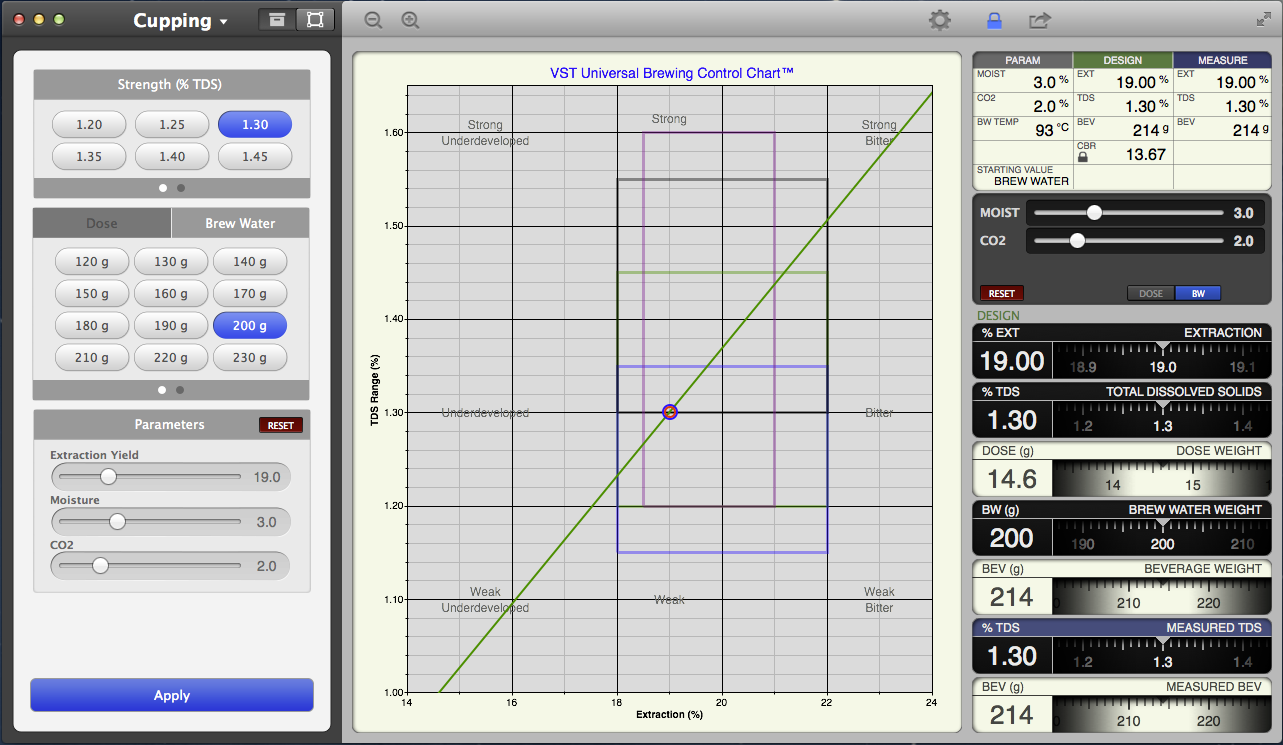This screenshot has width=1283, height=745.
Task: Click the Beverage Weight ruler dial
Action: tap(1162, 597)
